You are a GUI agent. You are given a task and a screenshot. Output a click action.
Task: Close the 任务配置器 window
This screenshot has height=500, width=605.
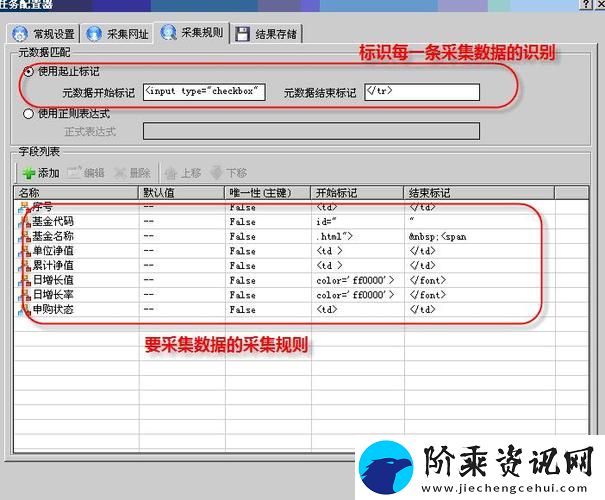coord(600,4)
